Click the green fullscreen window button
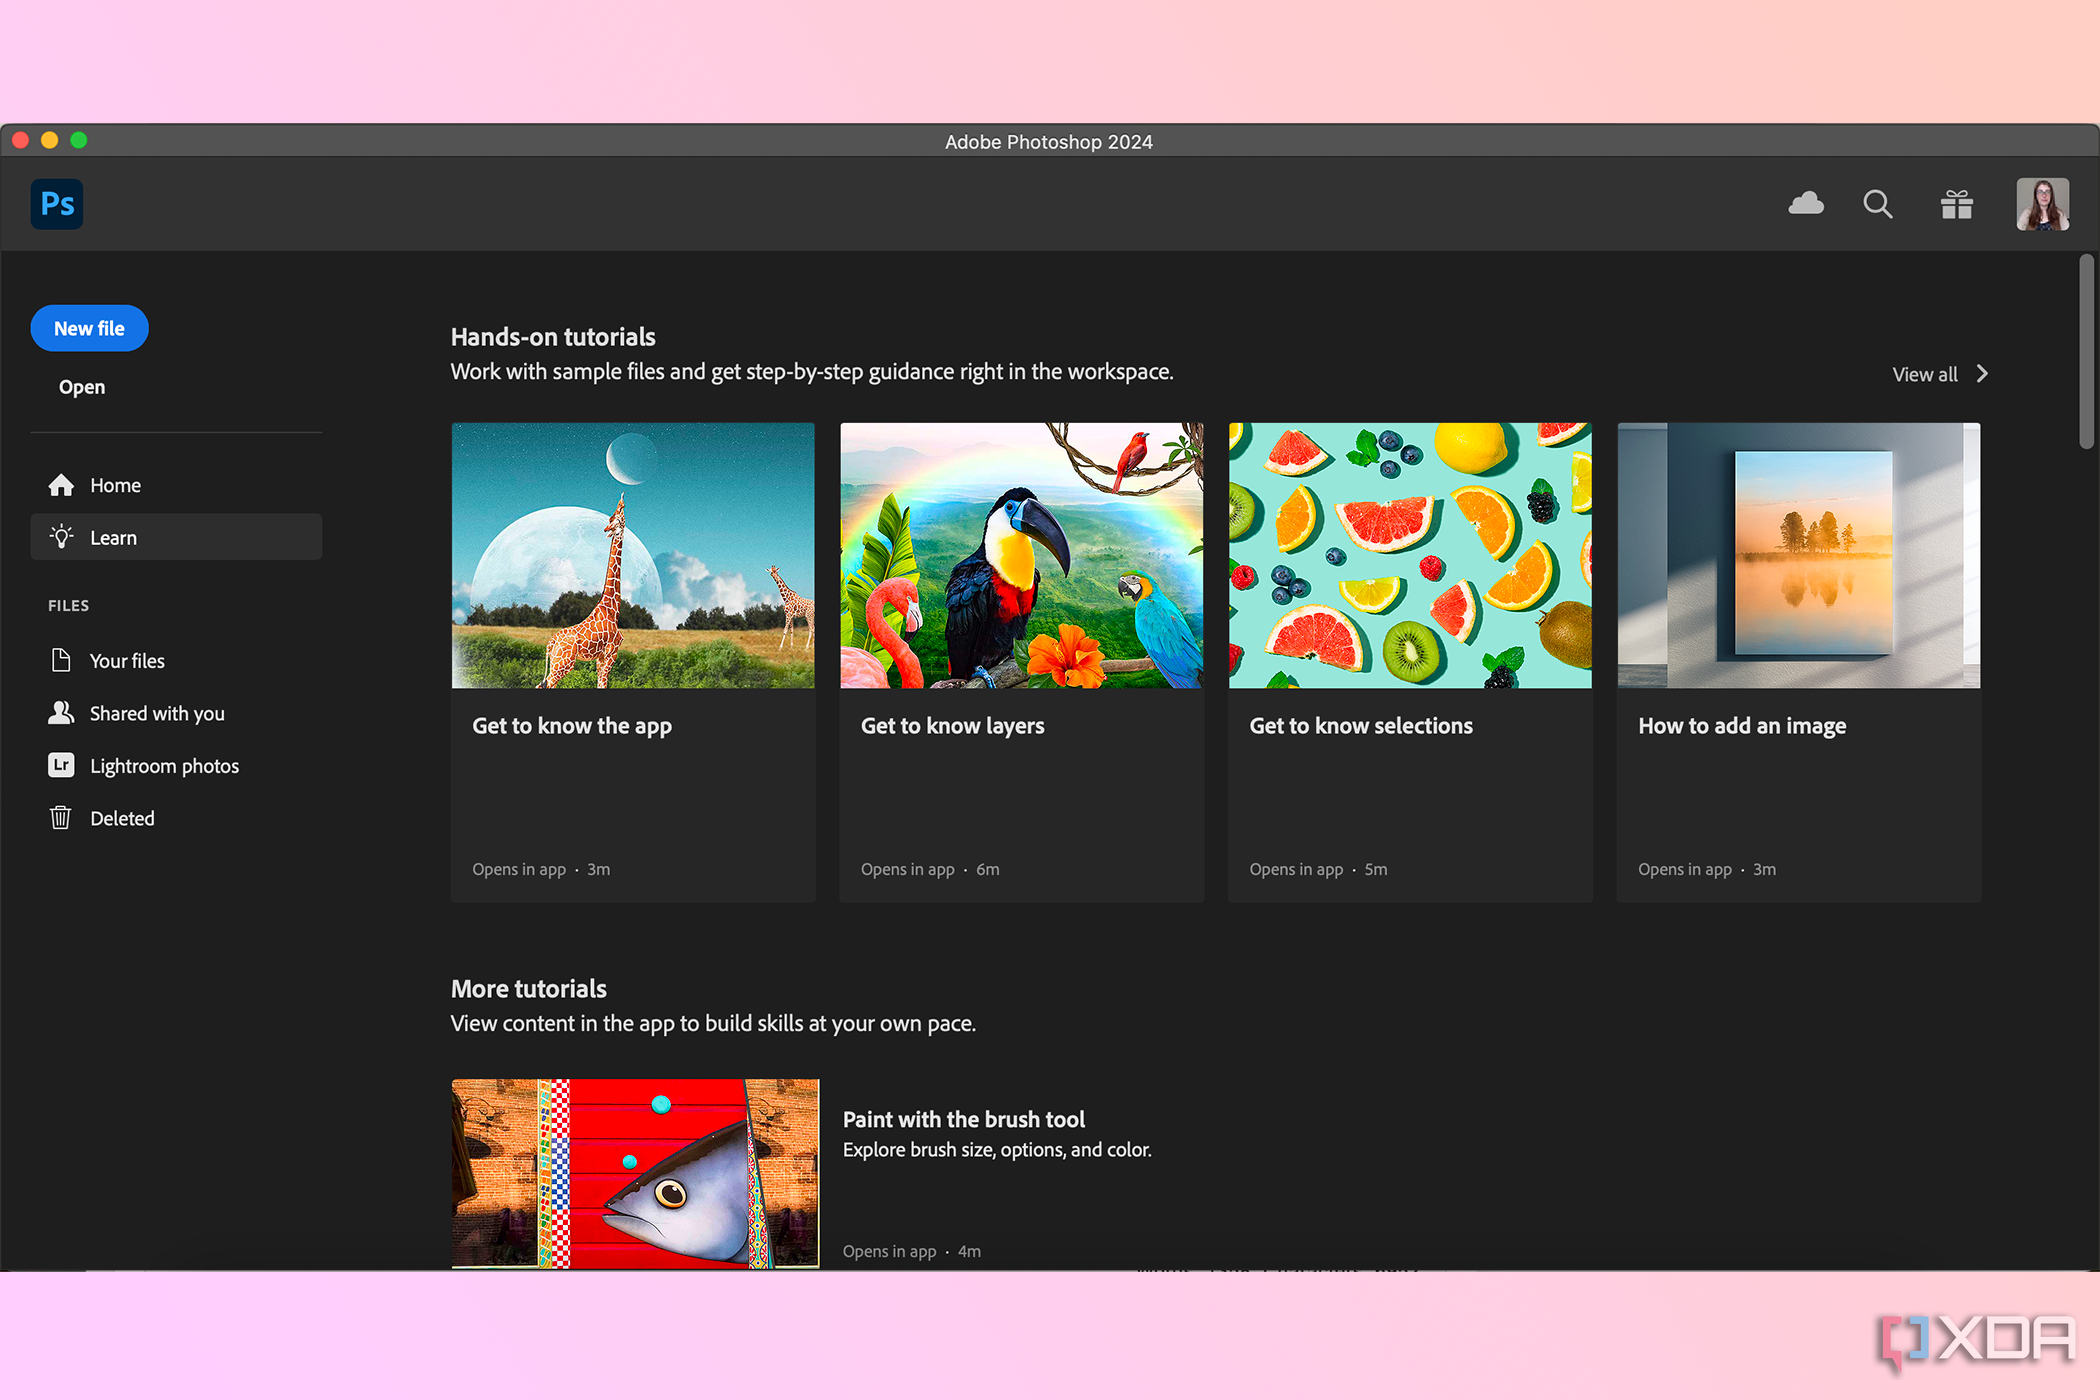Viewport: 2100px width, 1400px height. point(79,140)
